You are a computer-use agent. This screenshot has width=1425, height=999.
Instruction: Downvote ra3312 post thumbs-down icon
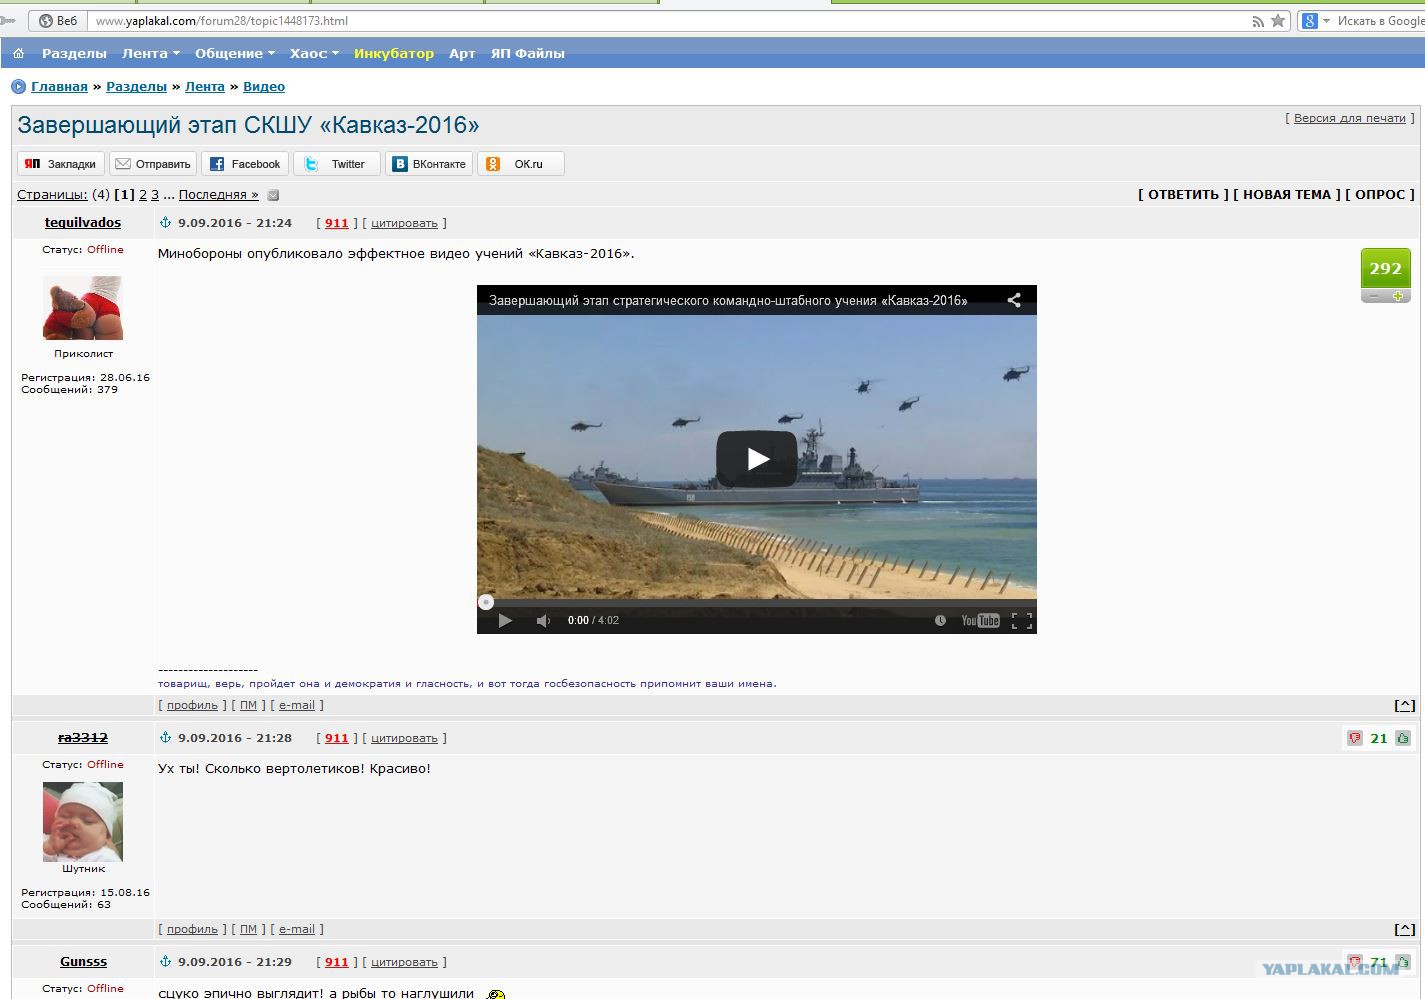(x=1355, y=738)
